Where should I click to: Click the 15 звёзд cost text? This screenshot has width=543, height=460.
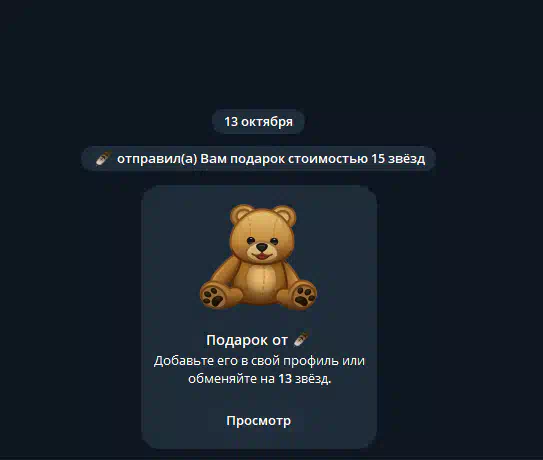[x=398, y=159]
